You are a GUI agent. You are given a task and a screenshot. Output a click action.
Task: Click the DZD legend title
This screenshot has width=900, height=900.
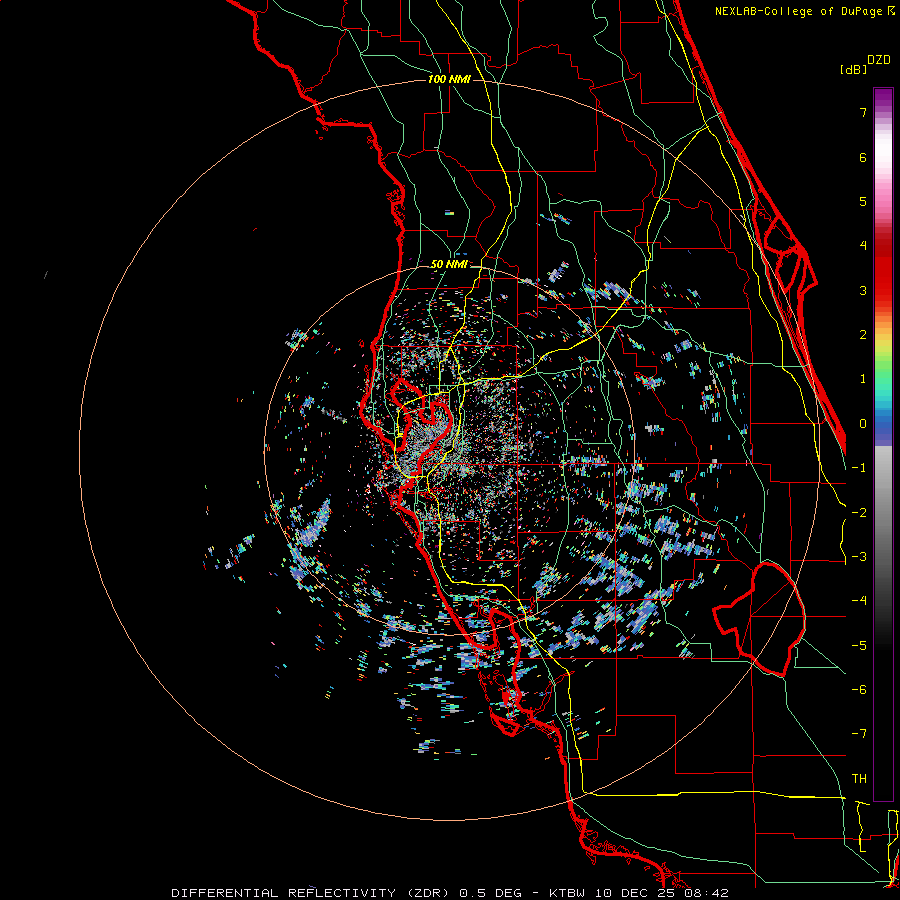tap(879, 60)
